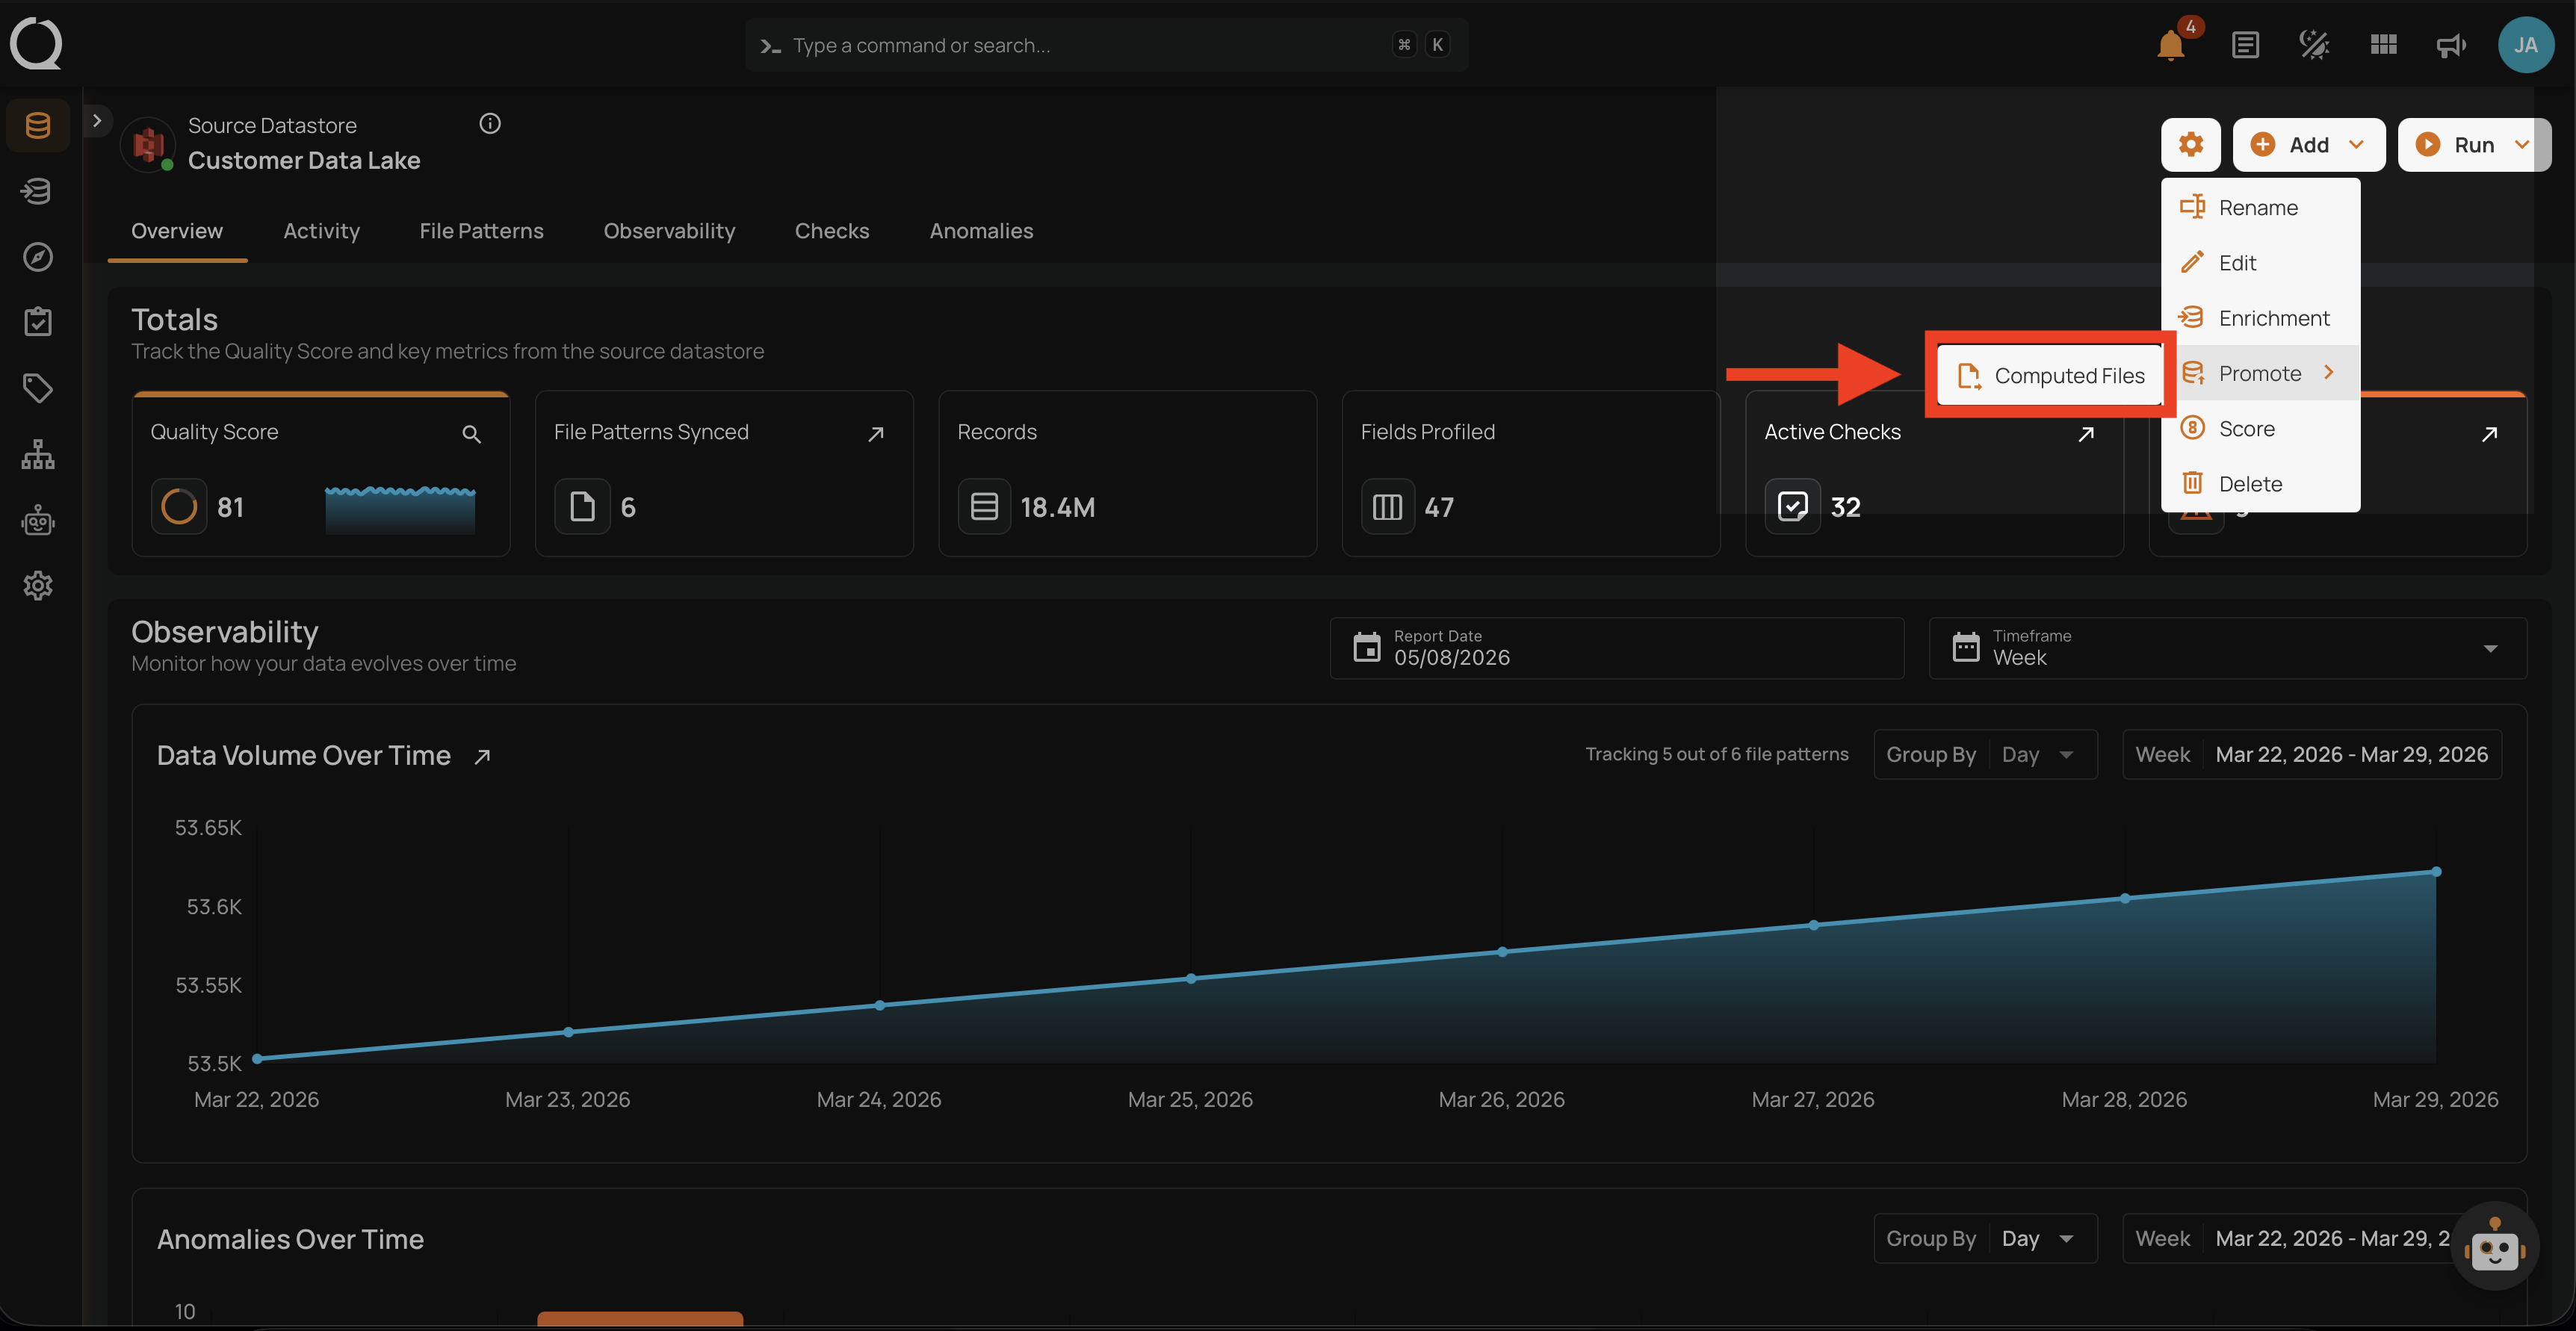The height and width of the screenshot is (1331, 2576).
Task: Choose Edit from settings menu
Action: coord(2260,262)
